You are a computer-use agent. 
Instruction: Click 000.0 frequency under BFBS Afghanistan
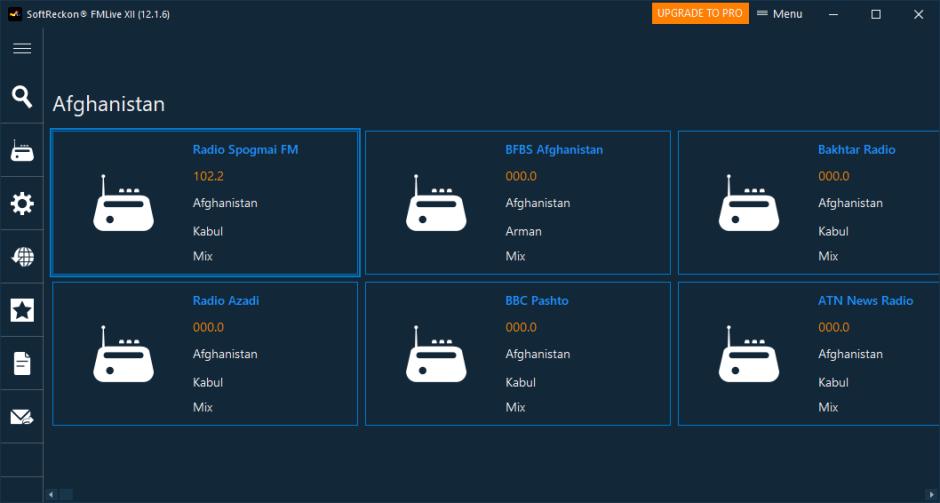(x=521, y=176)
